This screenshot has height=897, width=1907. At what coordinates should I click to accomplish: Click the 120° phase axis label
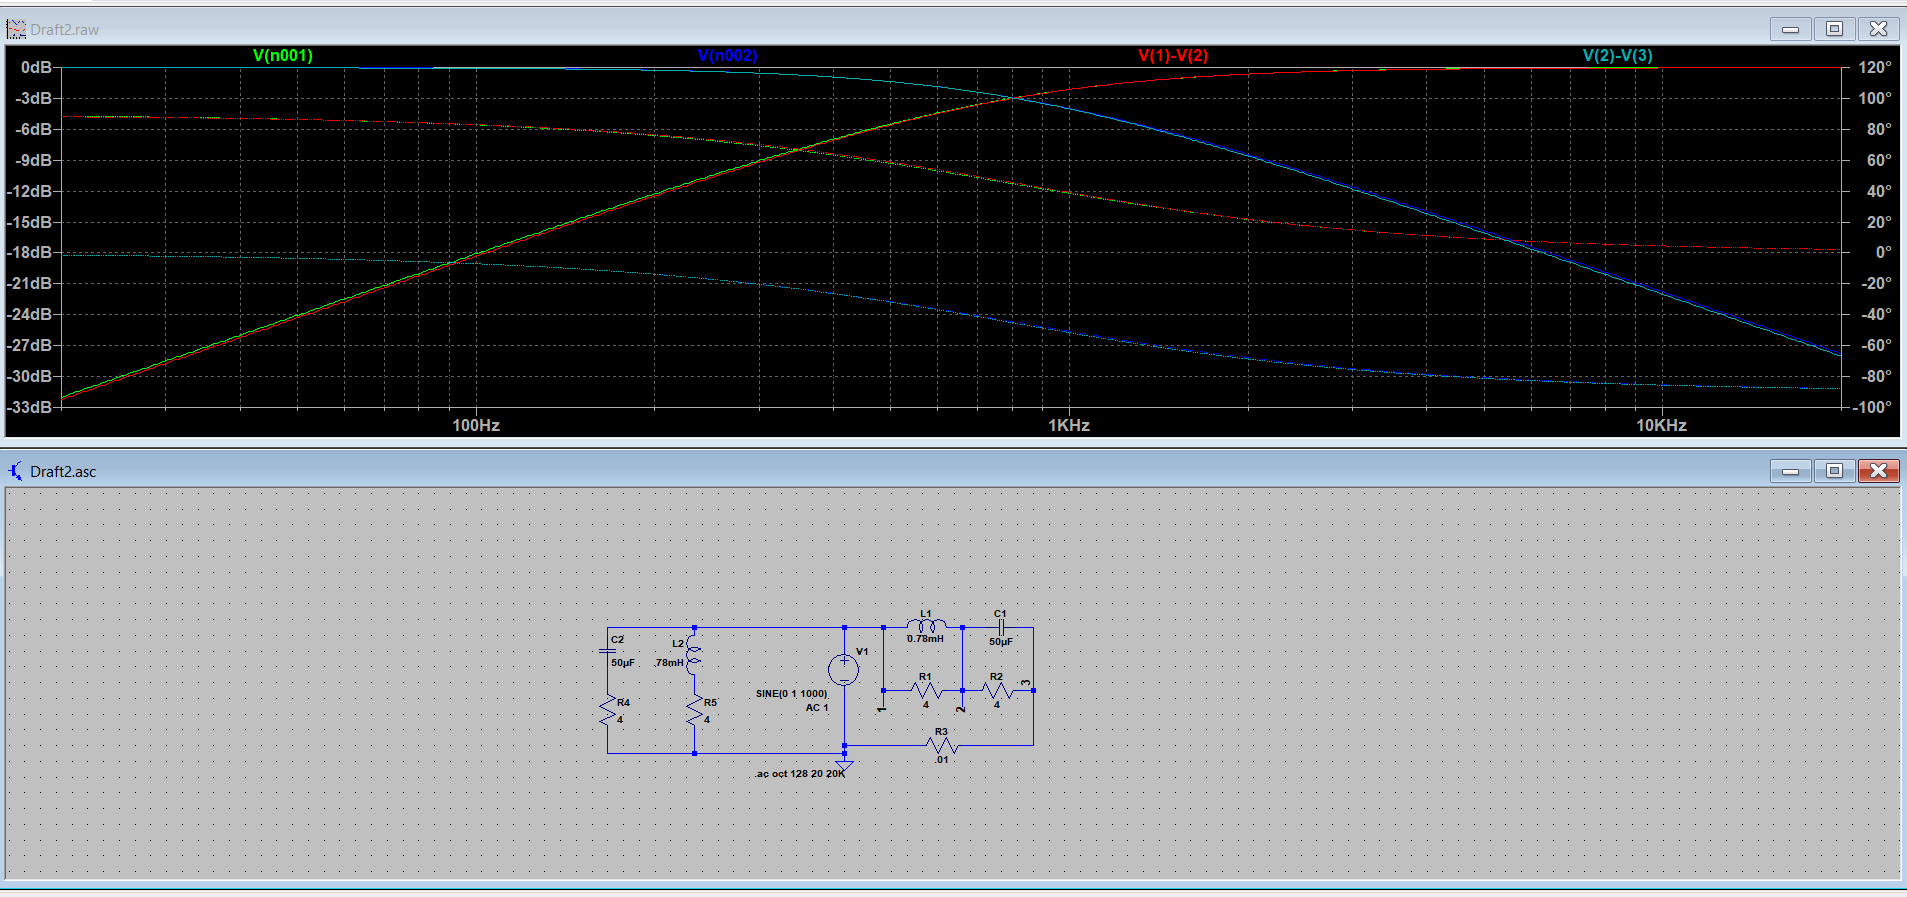click(1875, 67)
